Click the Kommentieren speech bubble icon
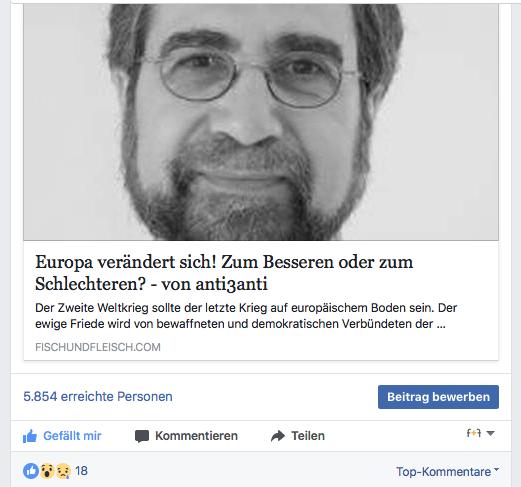Image resolution: width=521 pixels, height=487 pixels. [142, 436]
